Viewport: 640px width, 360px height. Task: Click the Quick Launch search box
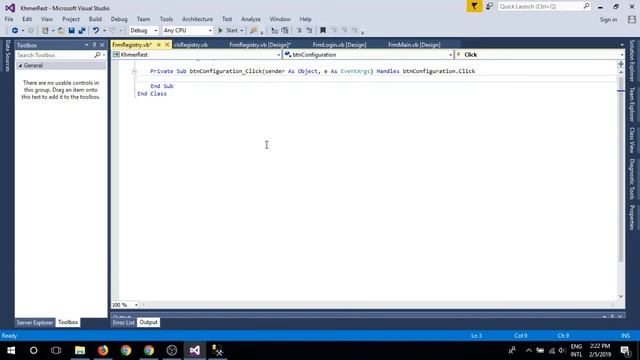pyautogui.click(x=544, y=7)
